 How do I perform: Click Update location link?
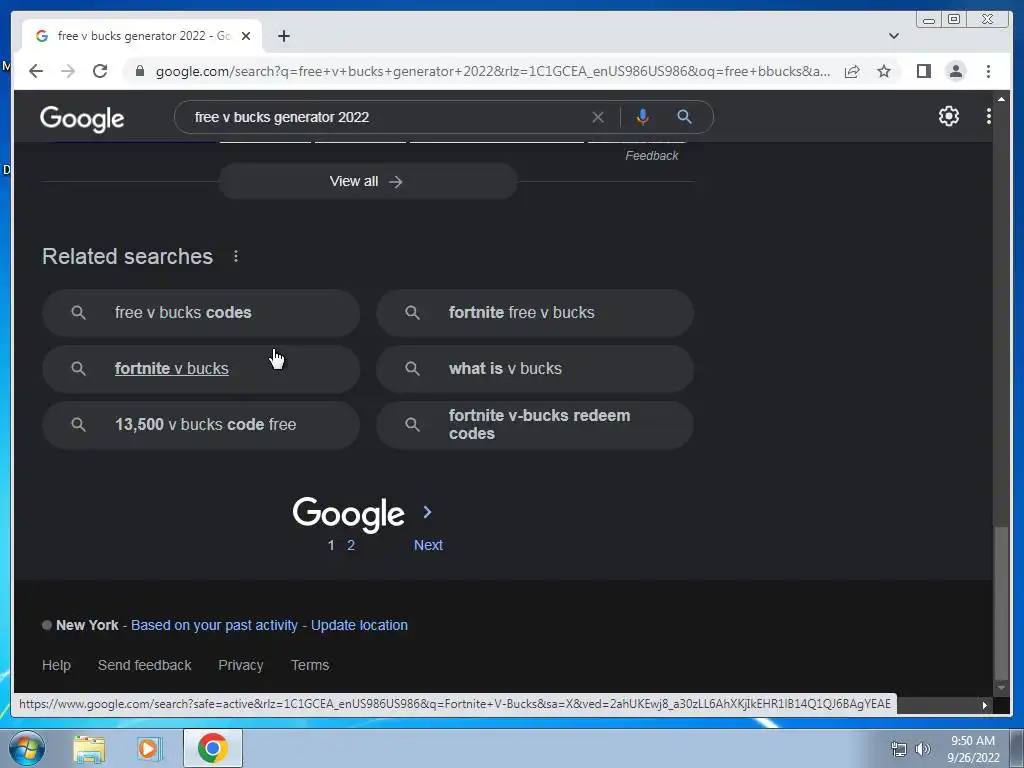pyautogui.click(x=359, y=625)
